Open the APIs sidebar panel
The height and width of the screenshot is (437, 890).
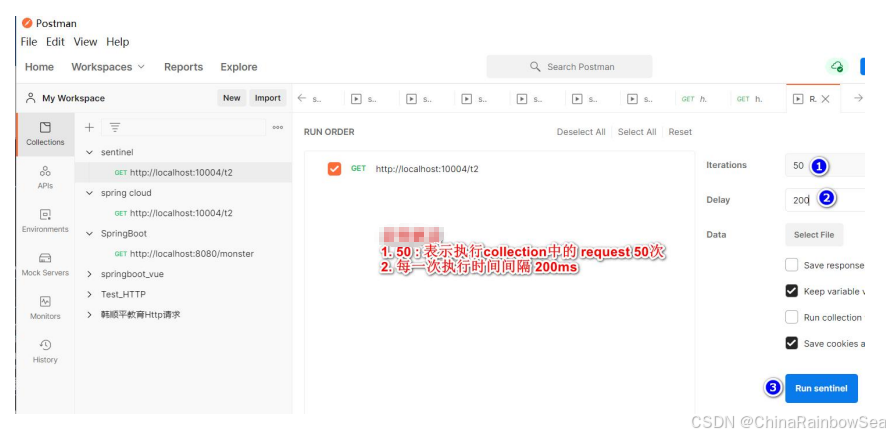point(45,178)
